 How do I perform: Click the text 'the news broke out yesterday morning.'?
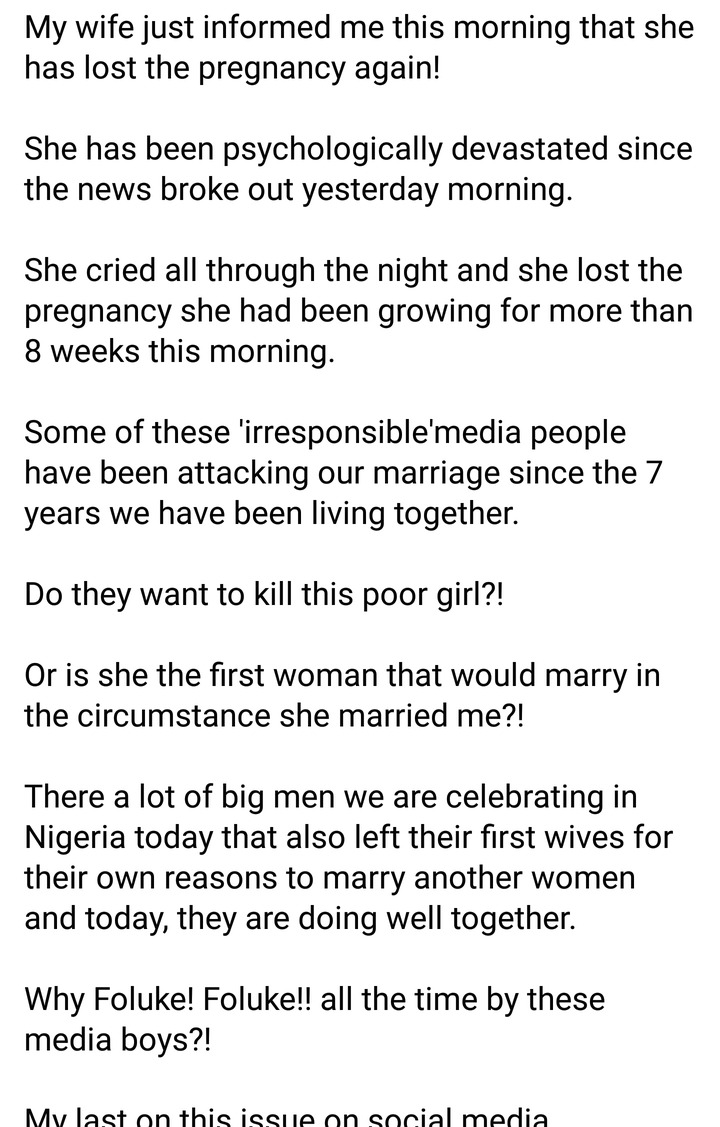299,190
